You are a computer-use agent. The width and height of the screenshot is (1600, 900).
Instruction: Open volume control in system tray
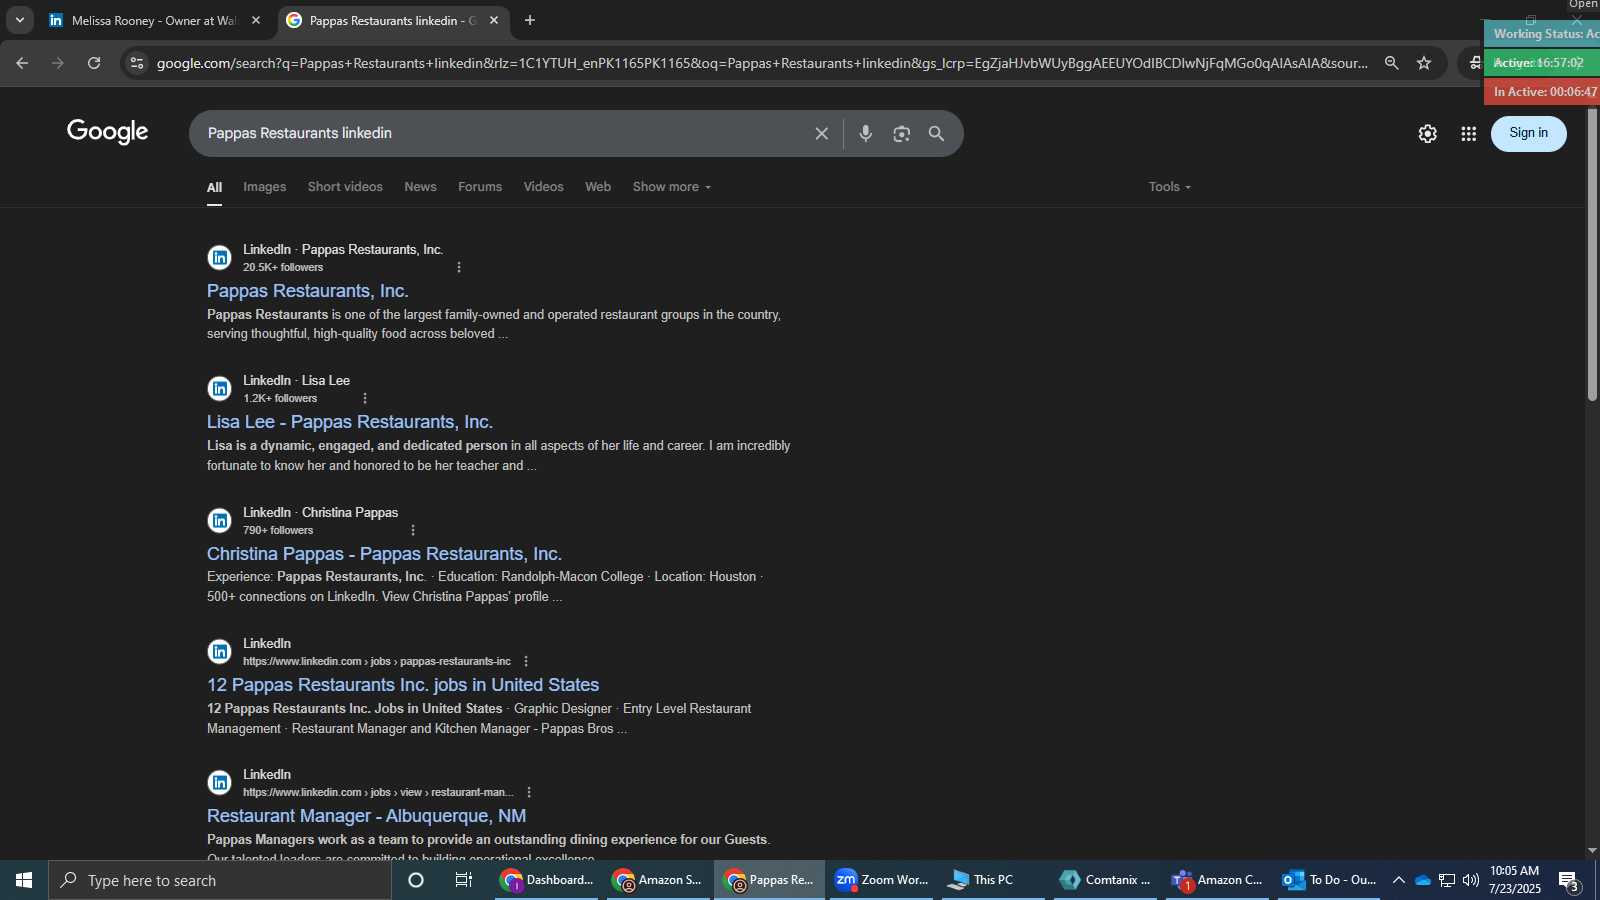coord(1471,880)
